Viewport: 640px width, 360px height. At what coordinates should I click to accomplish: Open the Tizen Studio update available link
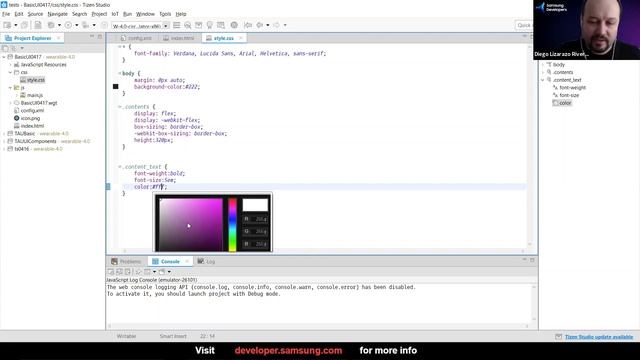[x=599, y=337]
